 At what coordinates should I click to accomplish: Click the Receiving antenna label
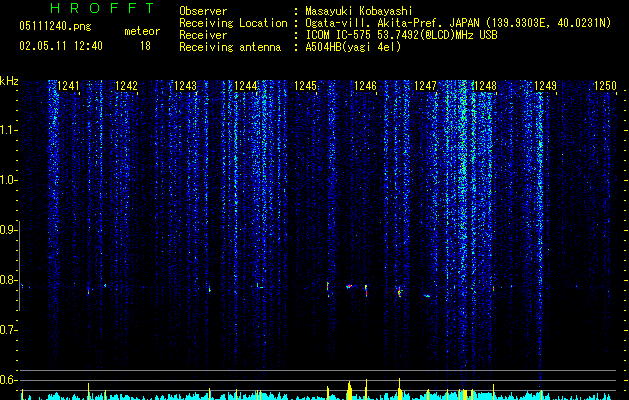(230, 47)
